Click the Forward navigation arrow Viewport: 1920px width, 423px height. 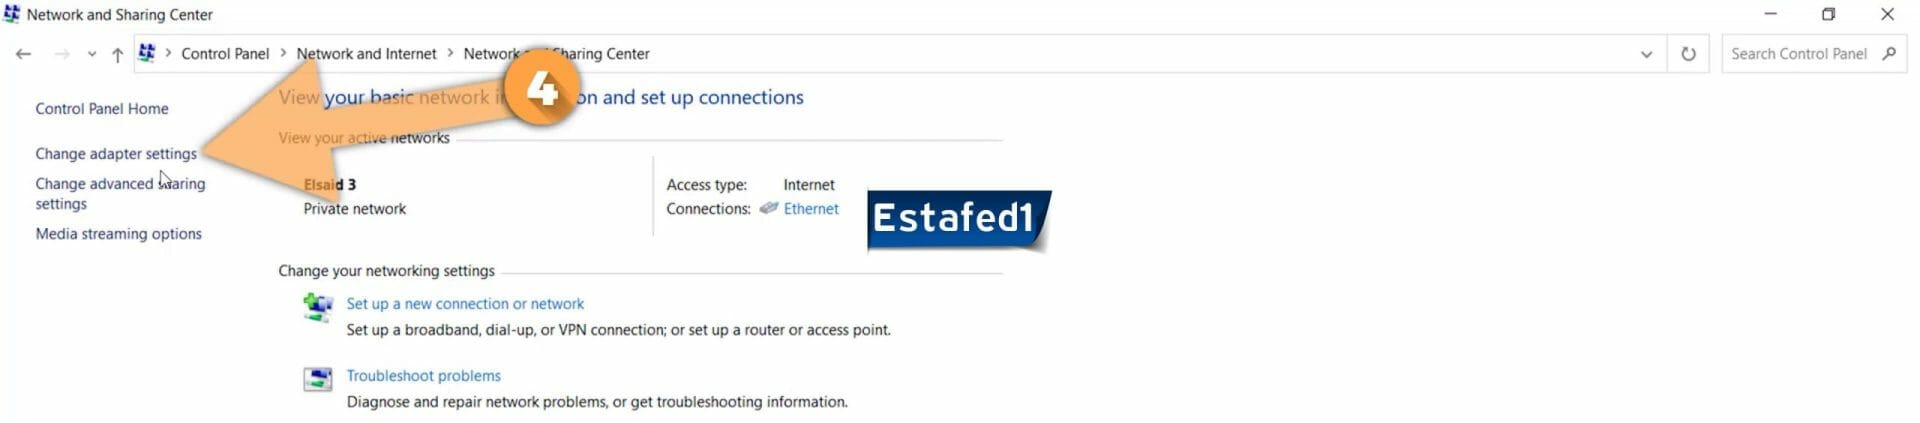(x=62, y=54)
